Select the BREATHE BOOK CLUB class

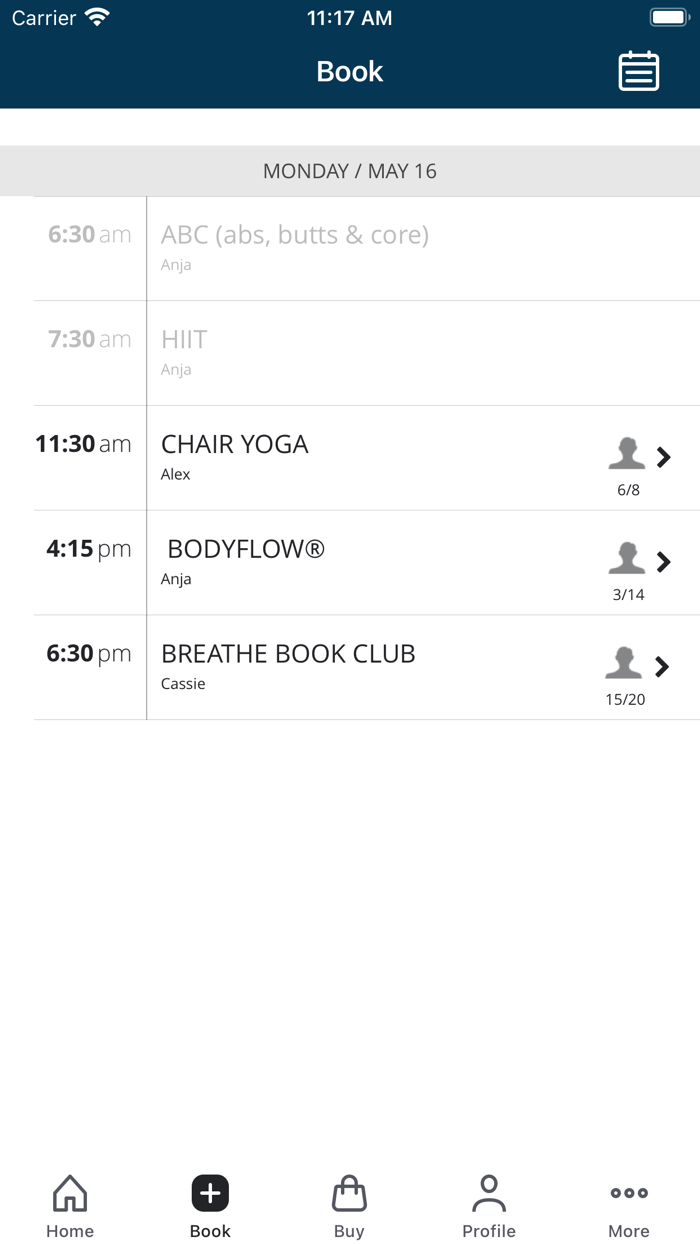click(x=300, y=663)
